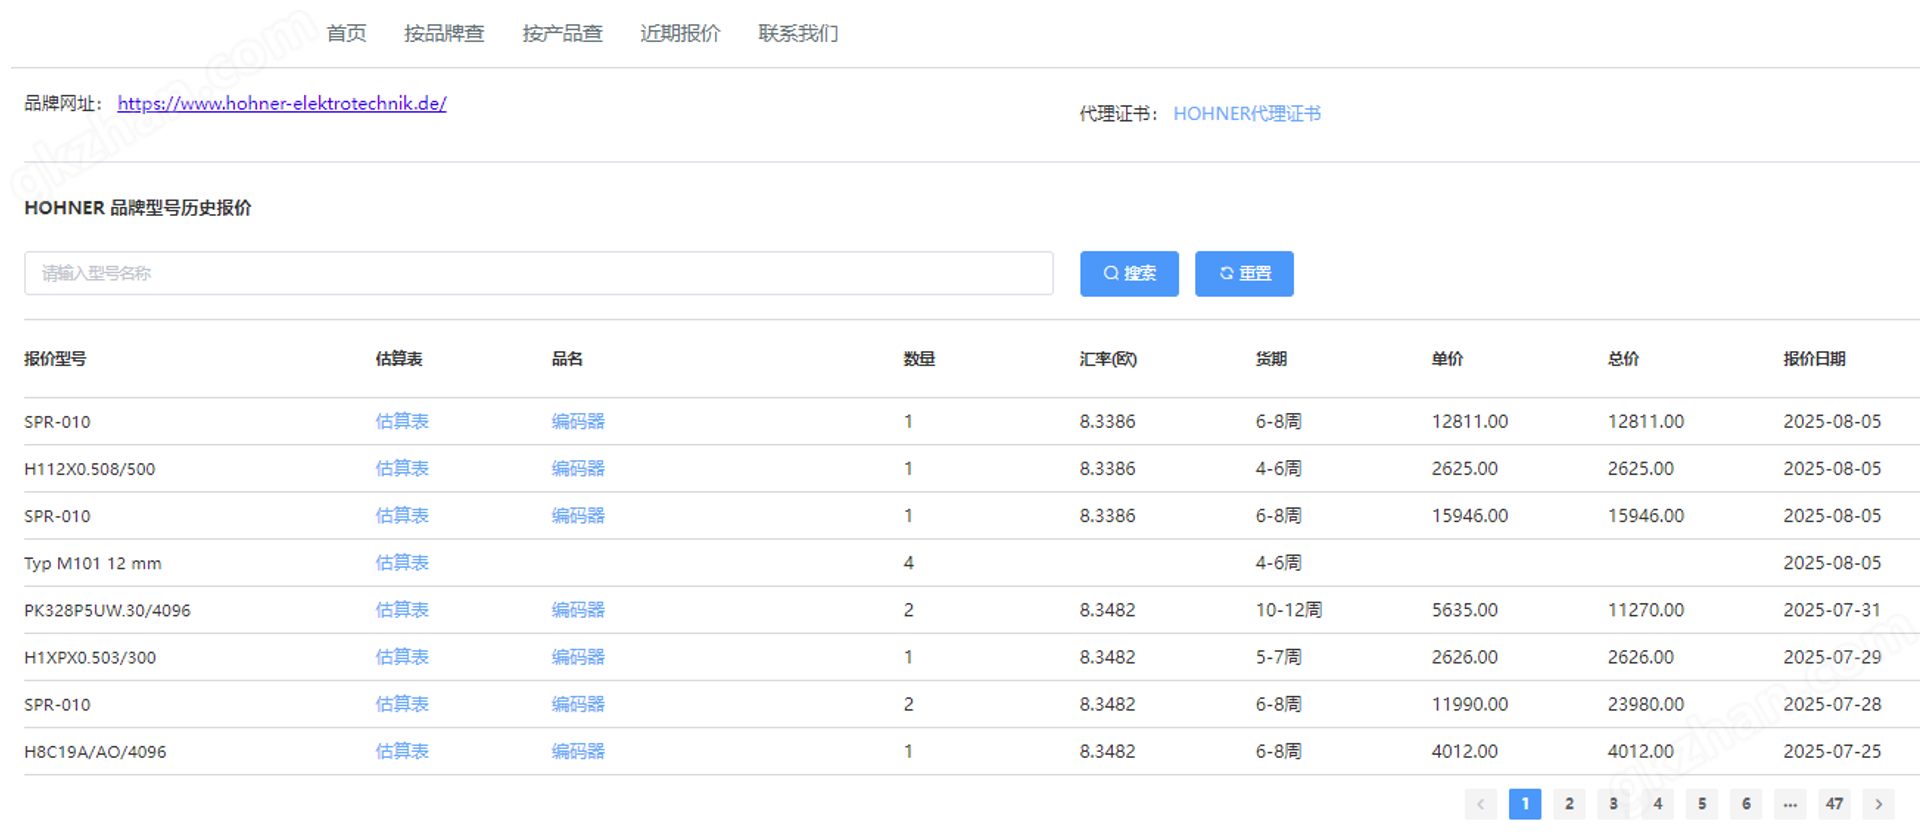Screen dimensions: 1930x832
Task: Click total price 23980.00
Action: tap(1646, 704)
